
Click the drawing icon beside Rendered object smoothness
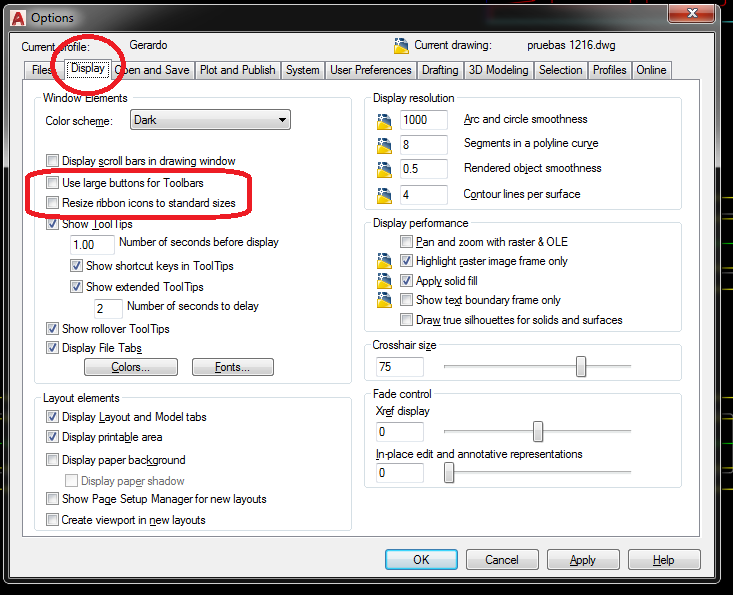pos(384,170)
